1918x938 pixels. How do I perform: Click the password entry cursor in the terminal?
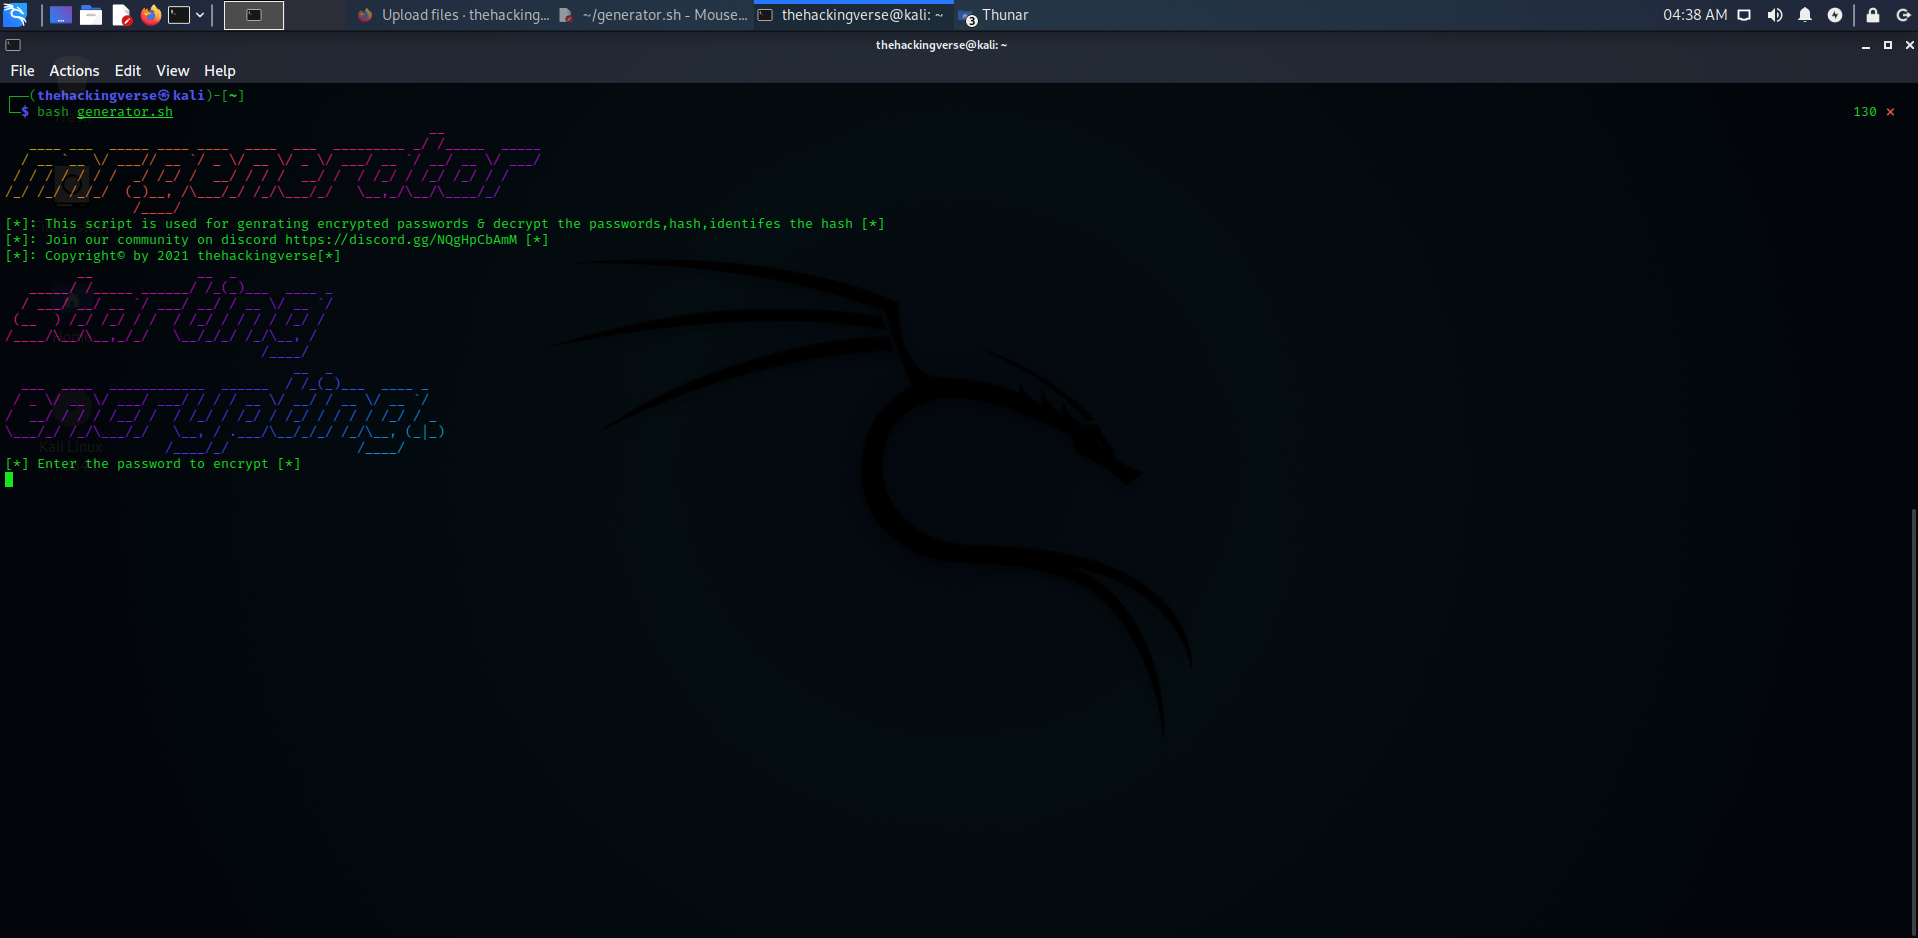pyautogui.click(x=9, y=479)
